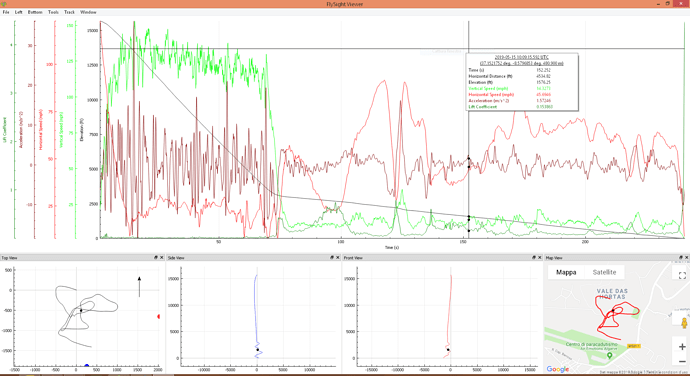Open the Window menu
Image resolution: width=690 pixels, height=376 pixels.
88,12
